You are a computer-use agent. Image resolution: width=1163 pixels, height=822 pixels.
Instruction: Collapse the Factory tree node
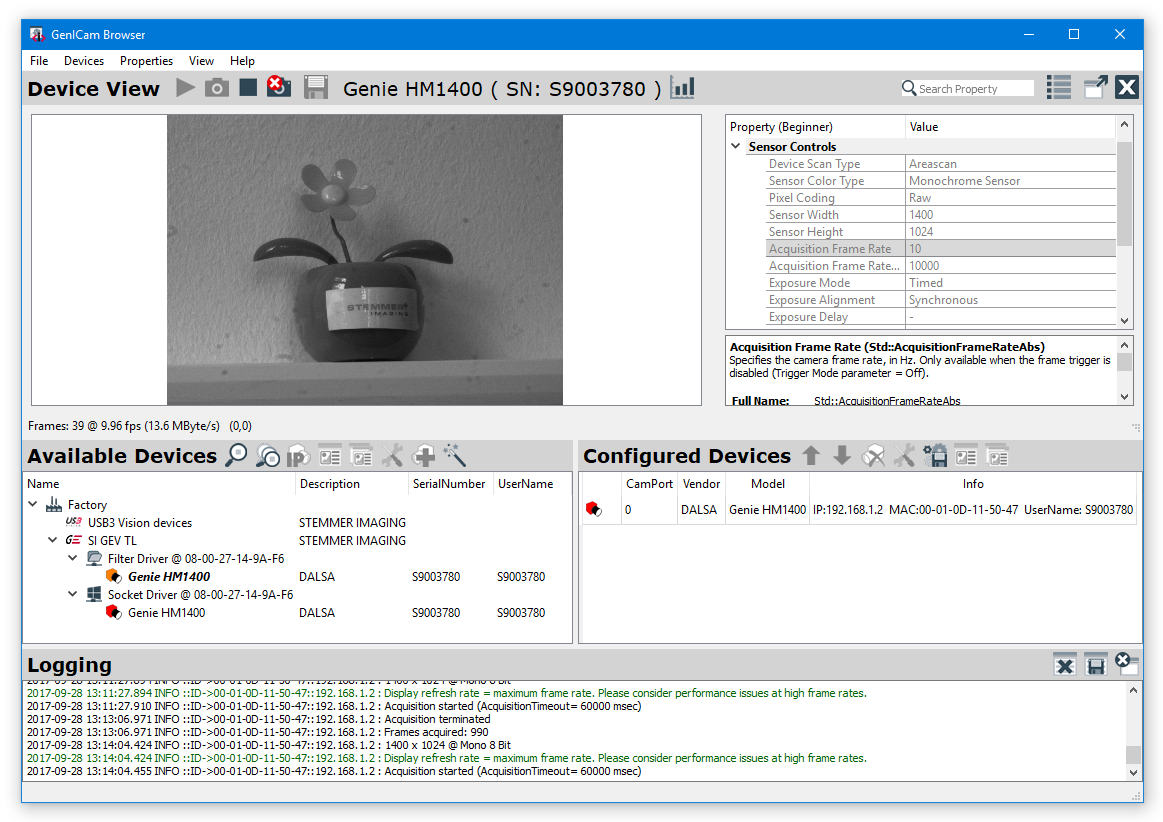point(34,505)
